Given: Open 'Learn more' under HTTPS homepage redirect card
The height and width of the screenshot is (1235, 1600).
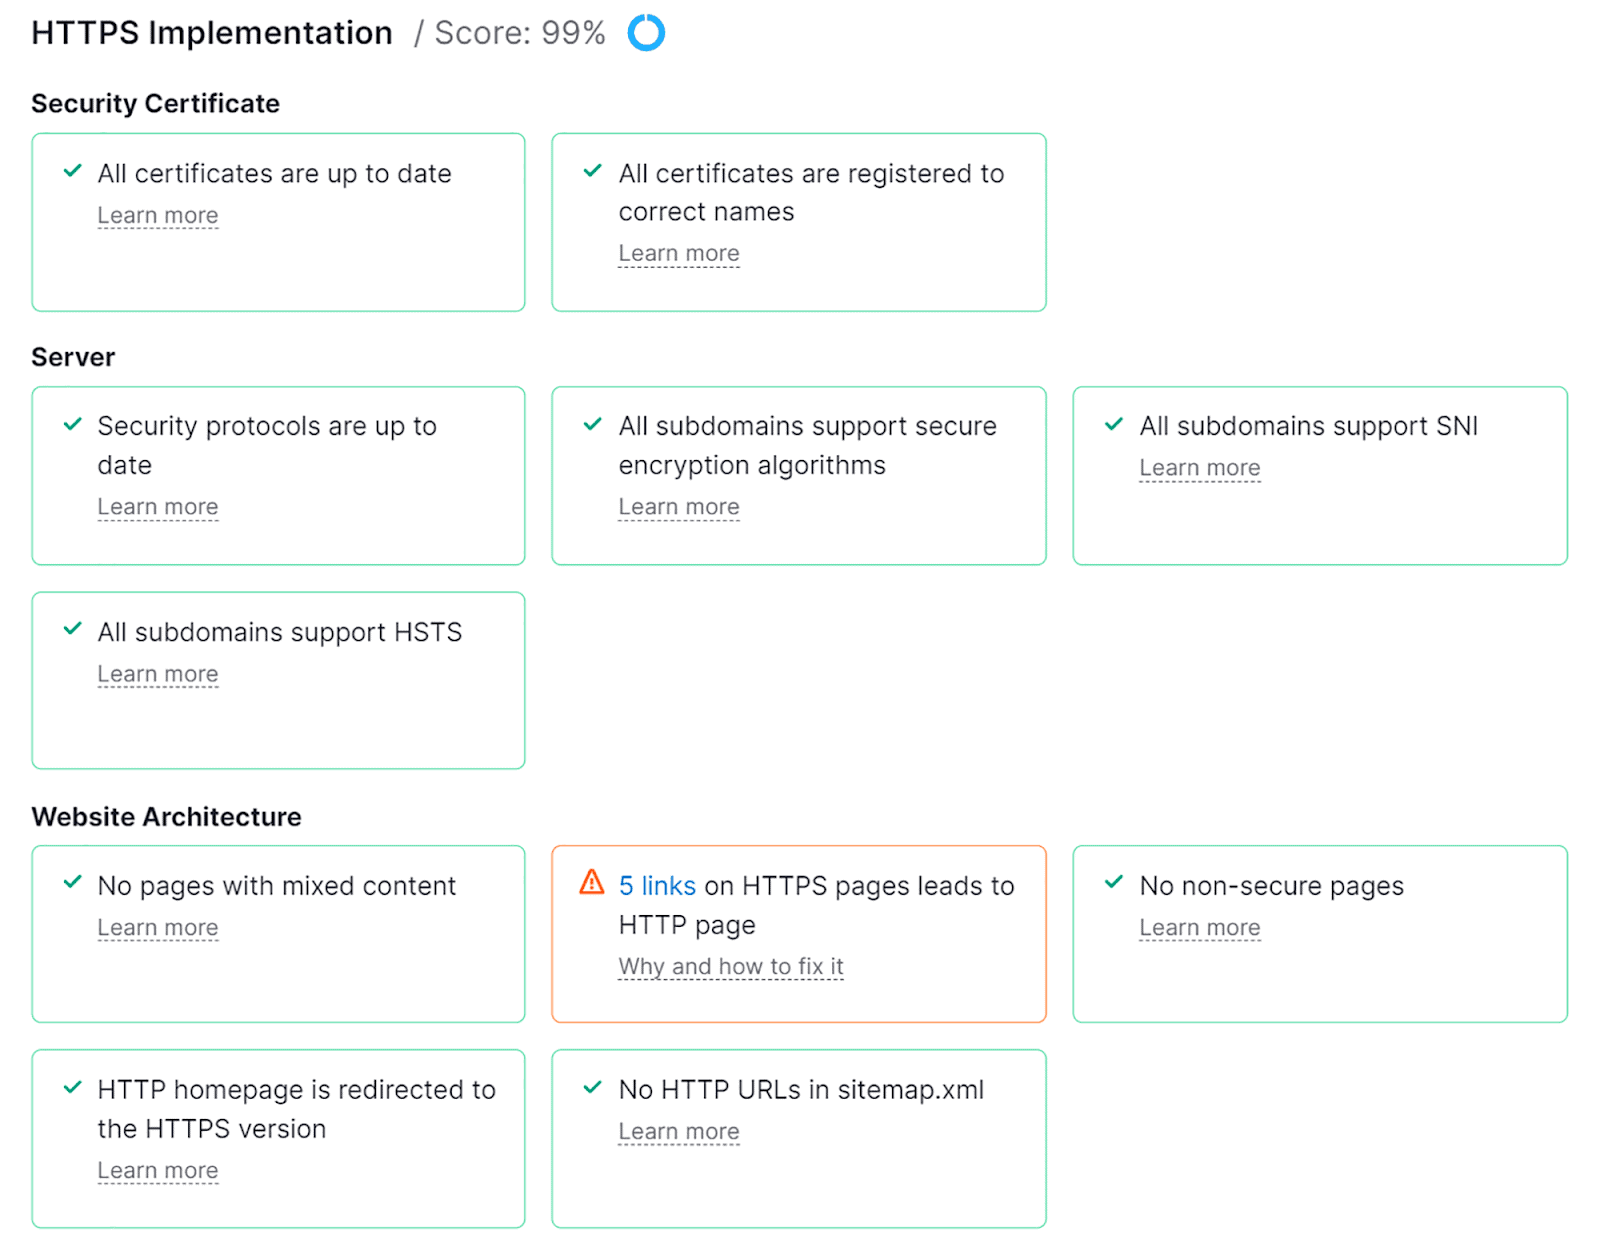Looking at the screenshot, I should pyautogui.click(x=158, y=1170).
